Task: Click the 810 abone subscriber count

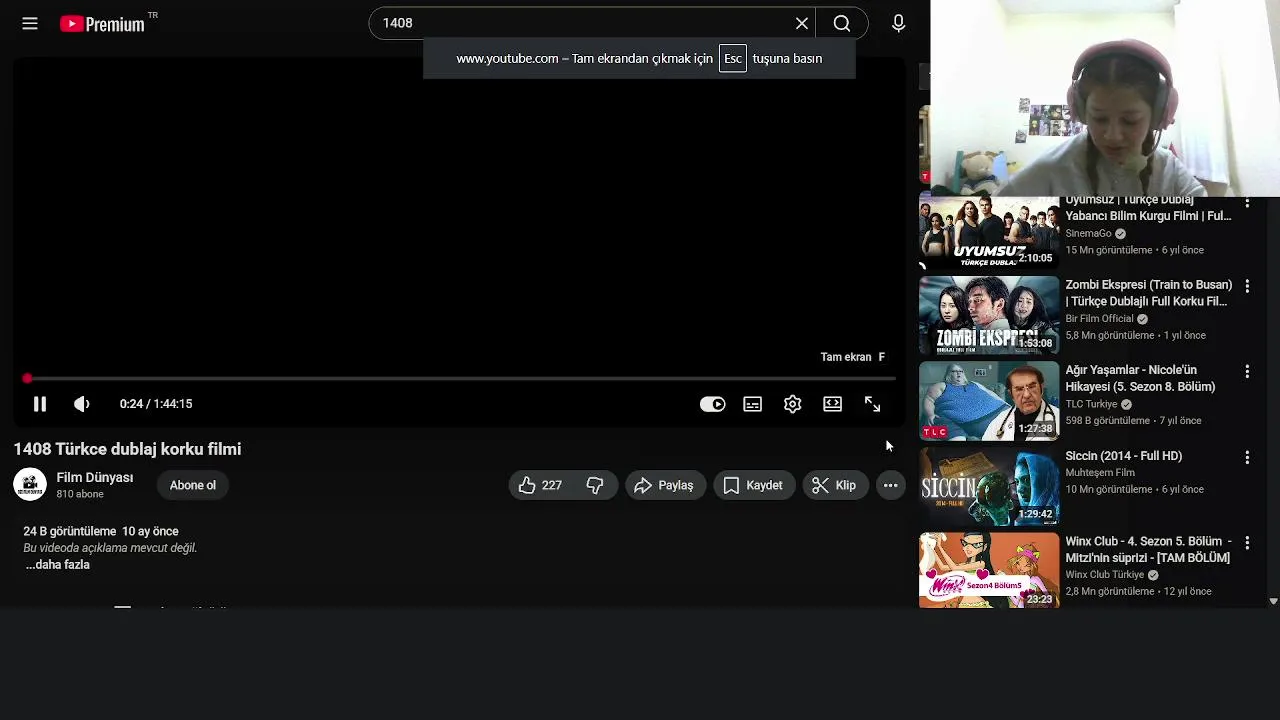Action: click(80, 494)
